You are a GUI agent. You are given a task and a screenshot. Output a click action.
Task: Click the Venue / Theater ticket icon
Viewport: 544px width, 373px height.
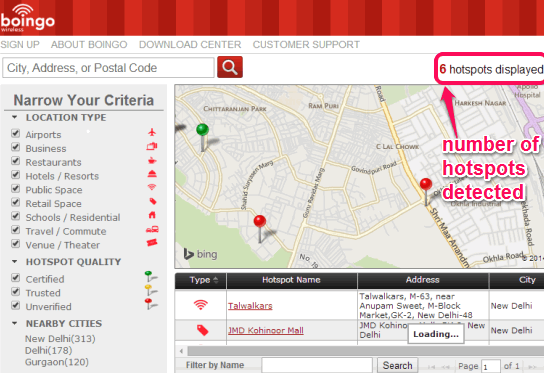152,243
